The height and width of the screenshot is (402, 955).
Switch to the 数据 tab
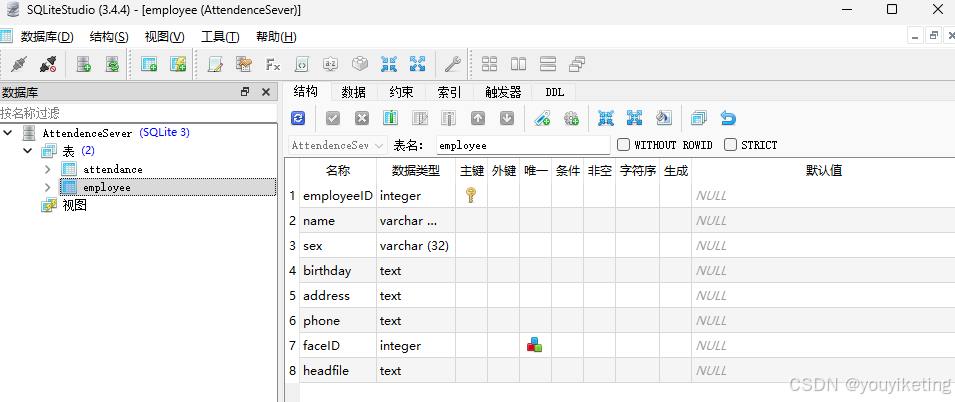[353, 92]
